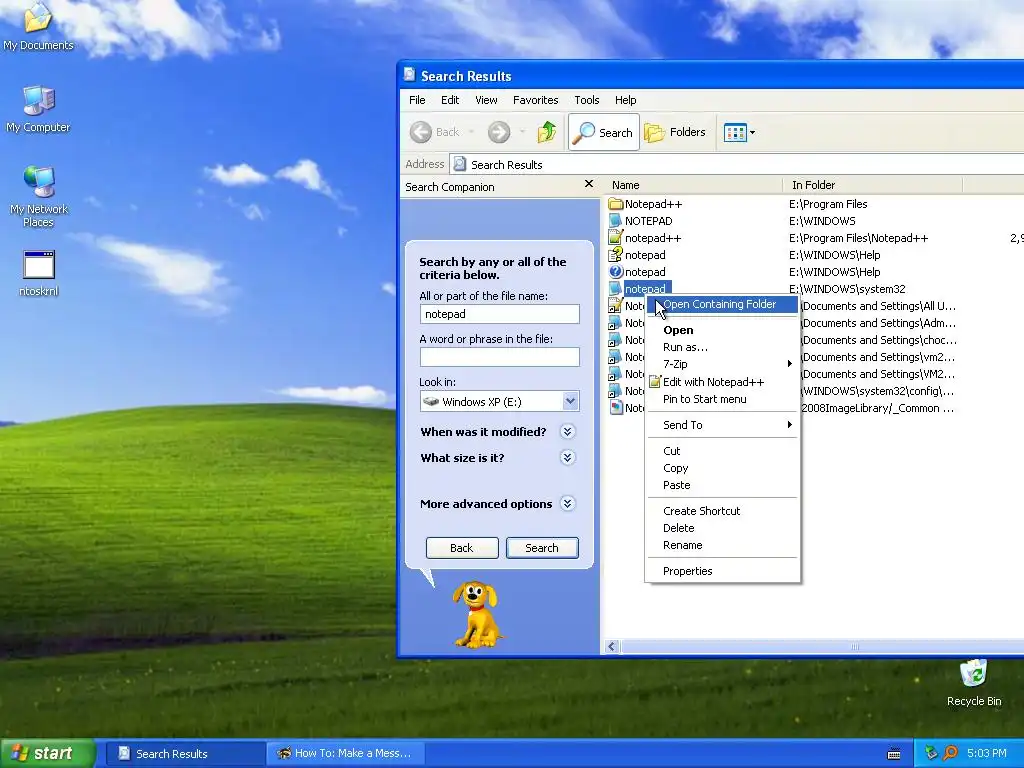This screenshot has height=768, width=1024.
Task: Click the Search Results window title icon
Action: coord(409,74)
